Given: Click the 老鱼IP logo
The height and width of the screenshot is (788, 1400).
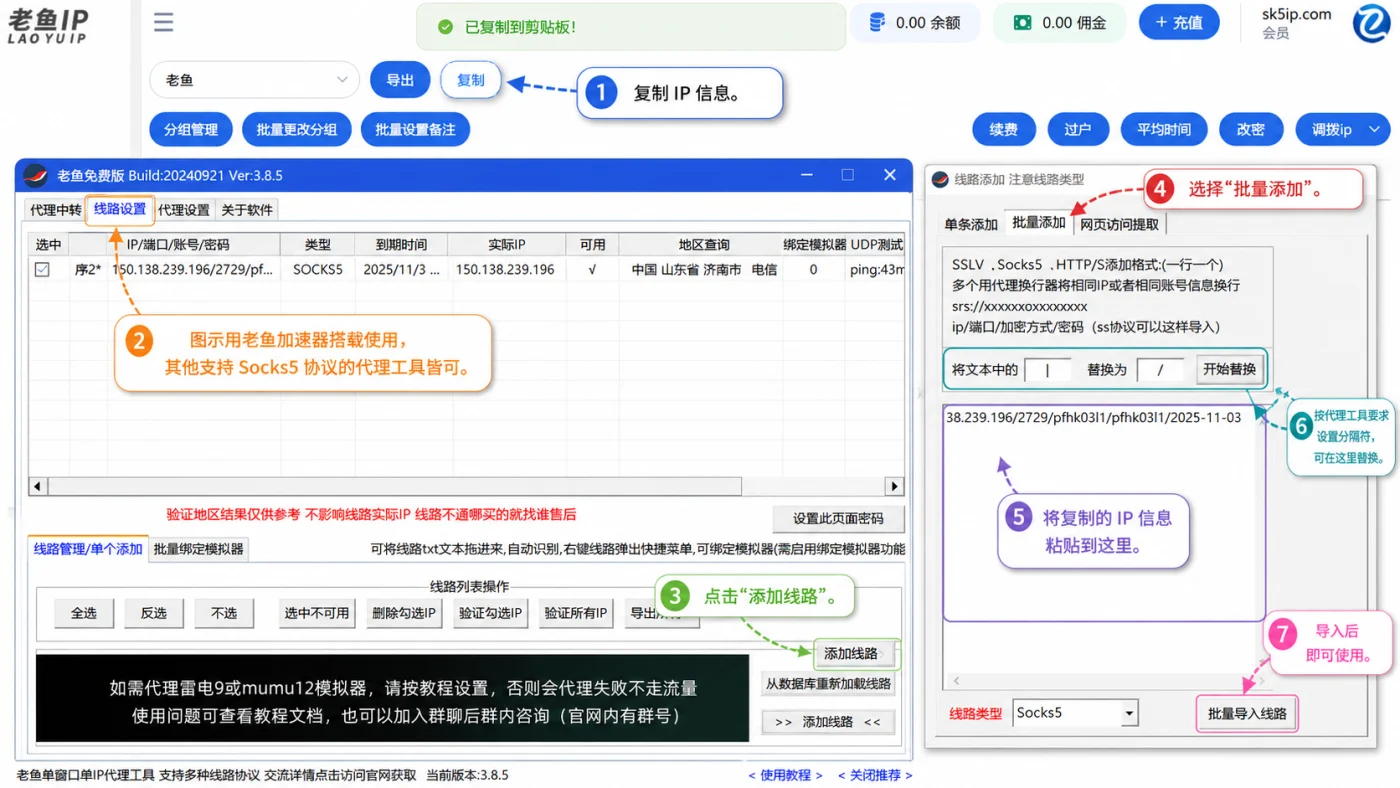Looking at the screenshot, I should [48, 26].
